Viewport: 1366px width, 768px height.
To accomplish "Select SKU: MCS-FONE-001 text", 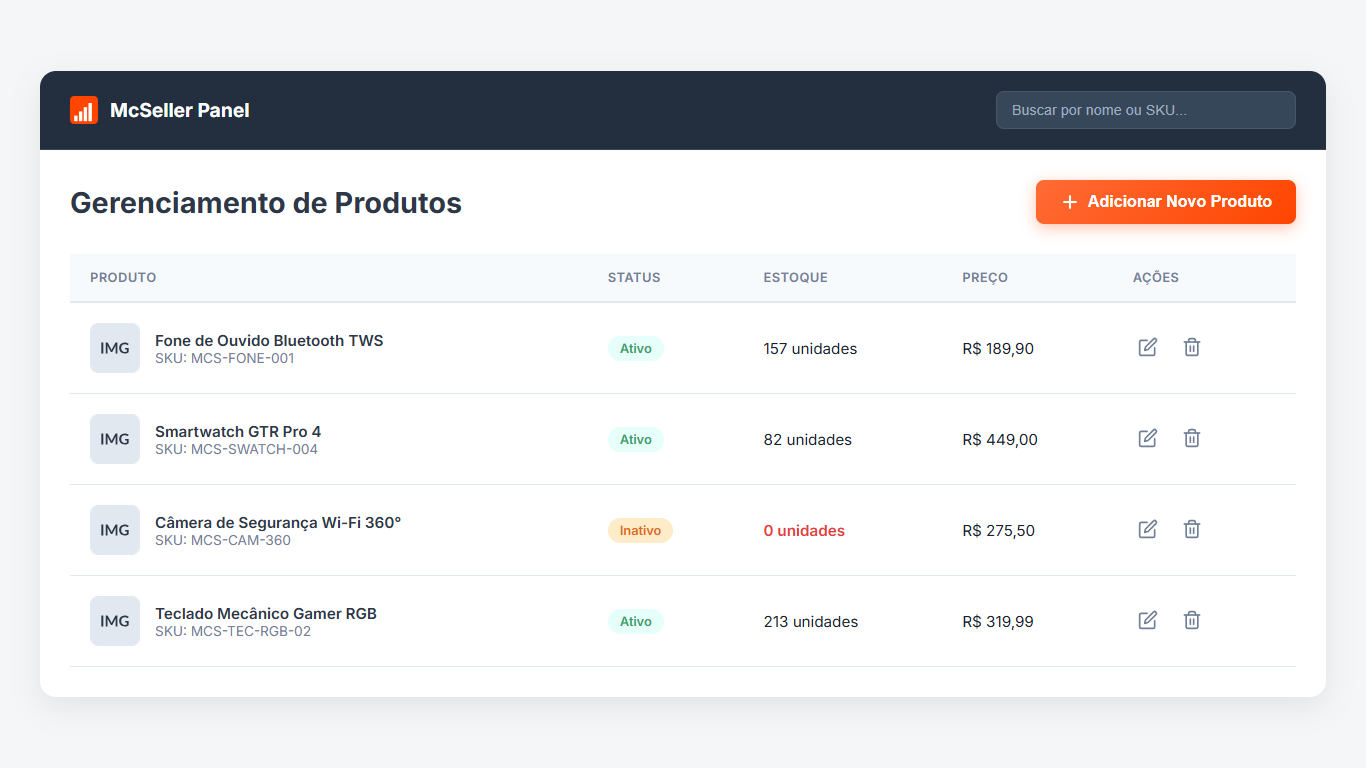I will 225,358.
